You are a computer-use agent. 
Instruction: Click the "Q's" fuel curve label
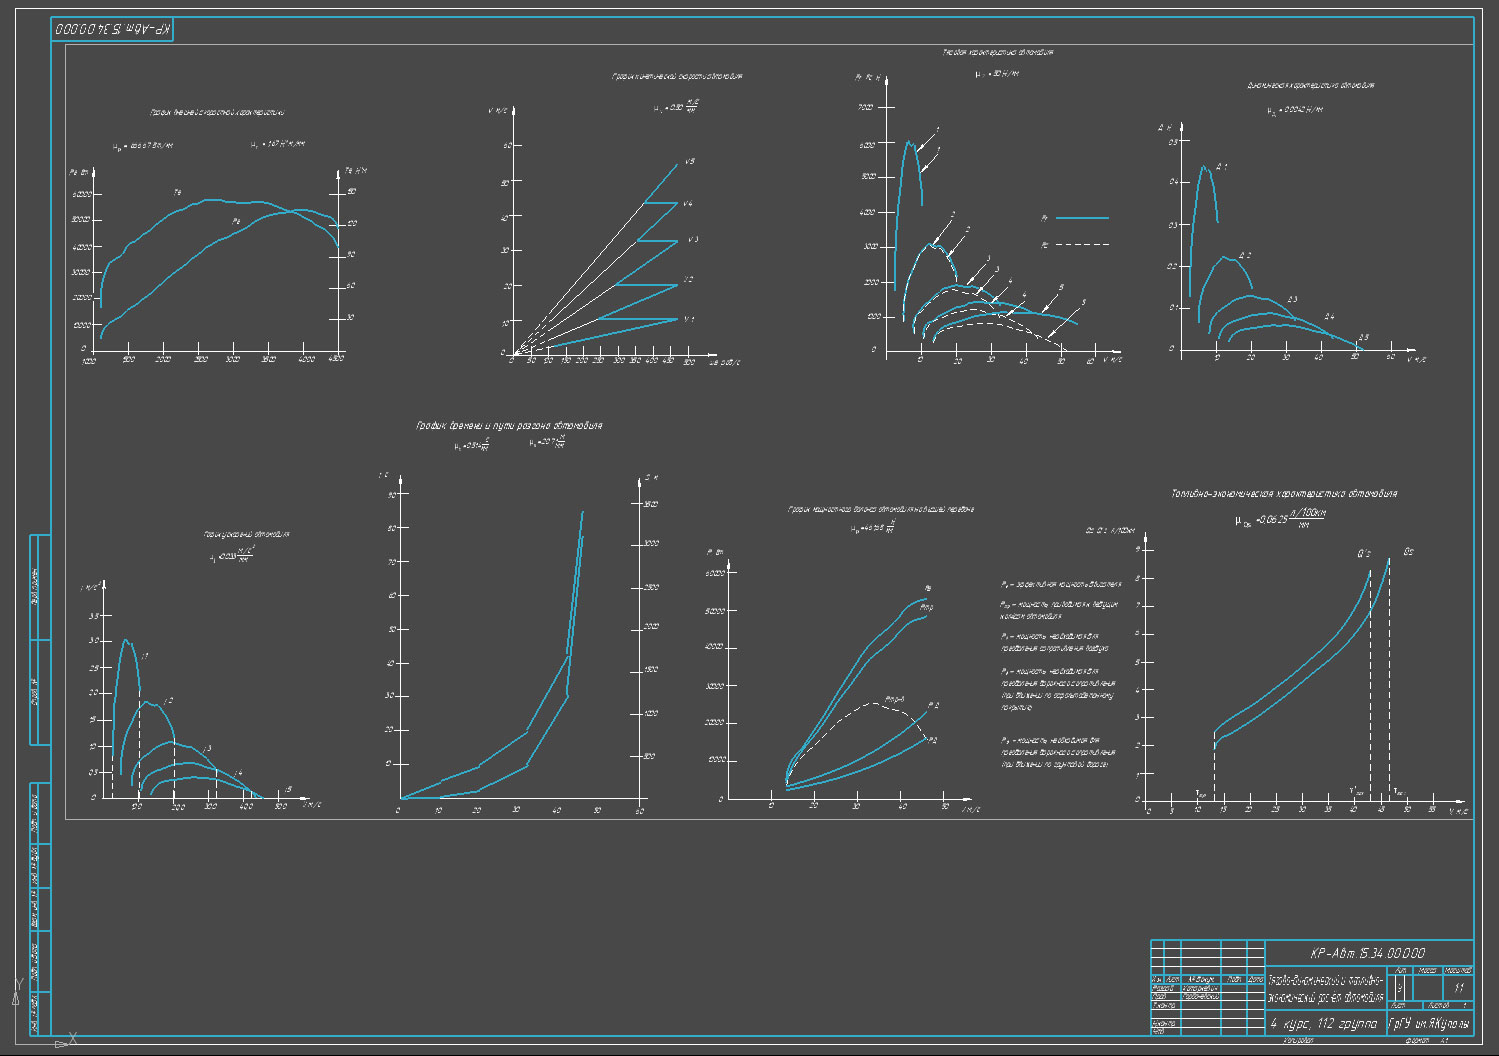1364,553
